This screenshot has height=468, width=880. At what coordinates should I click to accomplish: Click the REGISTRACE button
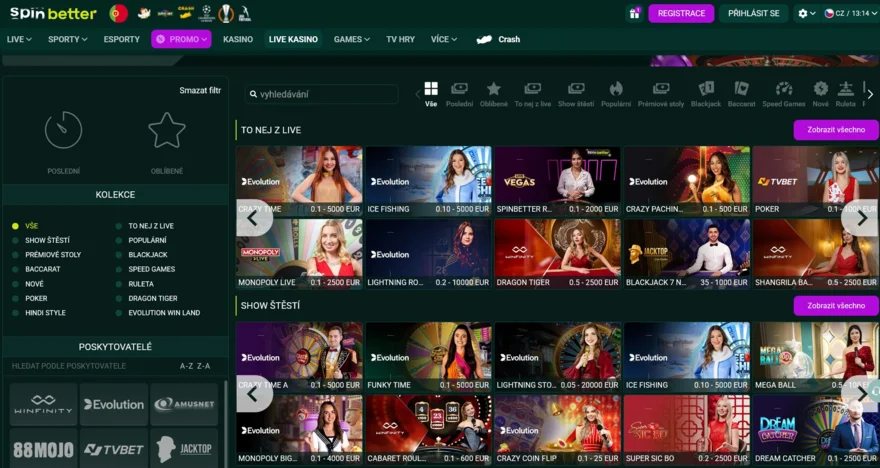pos(681,13)
